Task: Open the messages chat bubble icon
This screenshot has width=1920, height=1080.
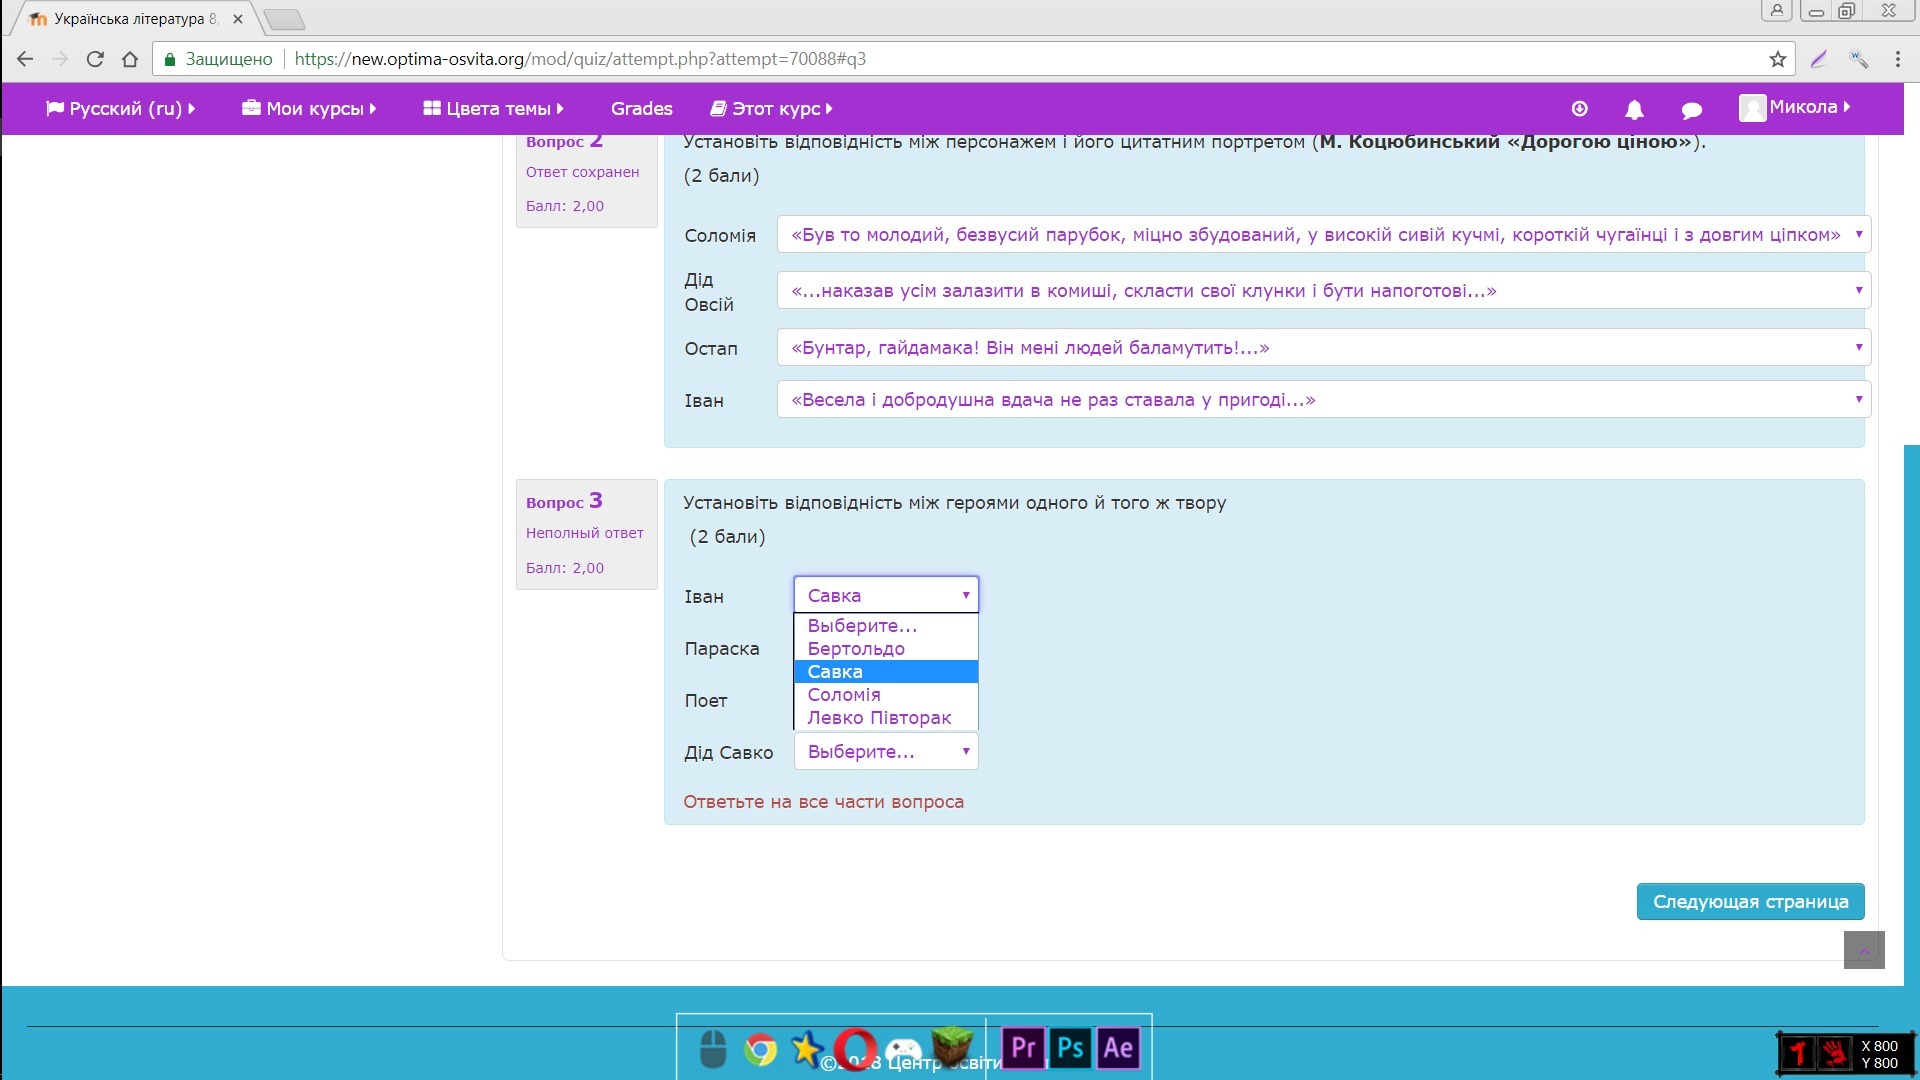Action: [x=1692, y=109]
